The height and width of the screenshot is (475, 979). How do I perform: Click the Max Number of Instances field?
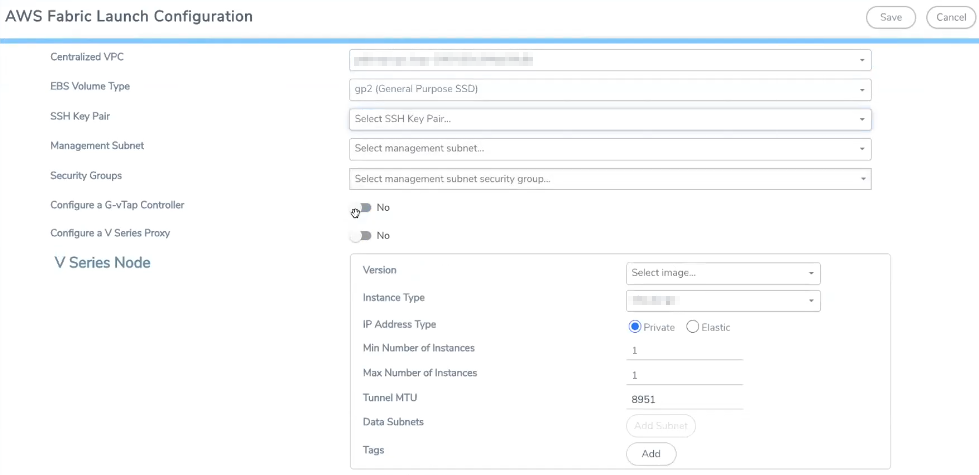tap(684, 376)
